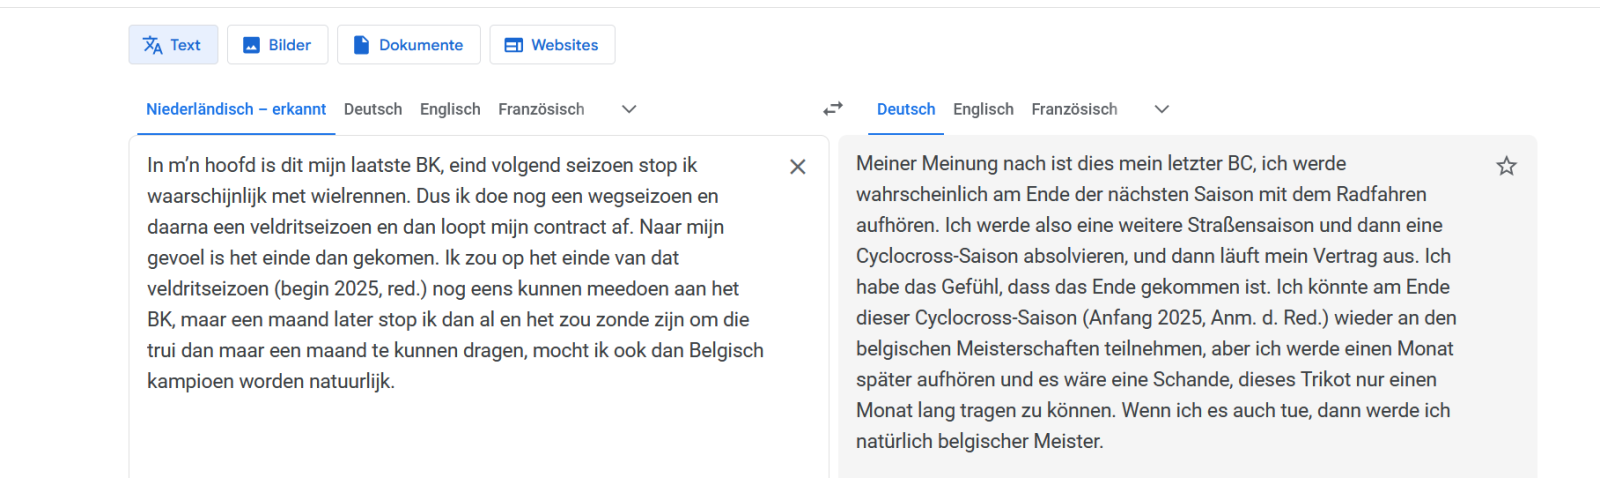Go to the Websites translation mode
This screenshot has width=1600, height=478.
[x=564, y=45]
